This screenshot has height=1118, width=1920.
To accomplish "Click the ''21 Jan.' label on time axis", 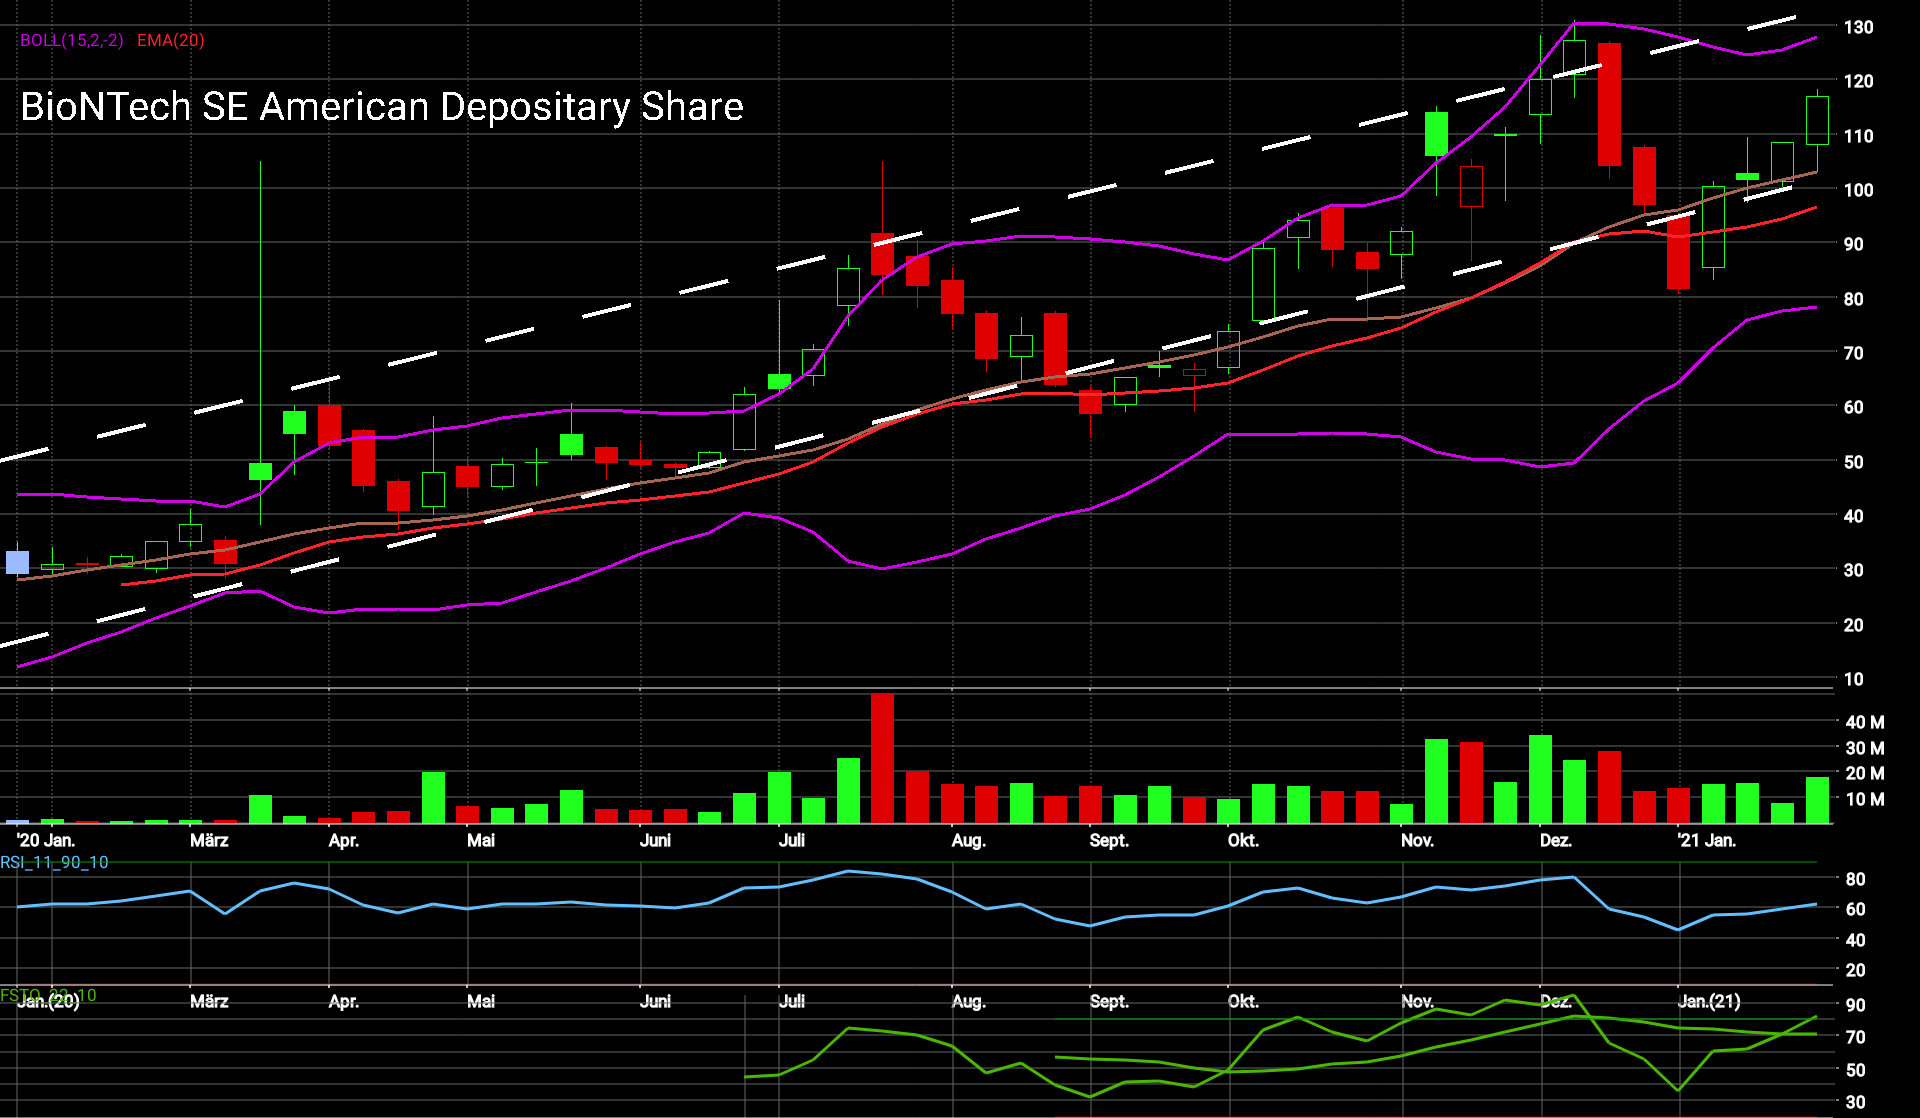I will (1706, 841).
